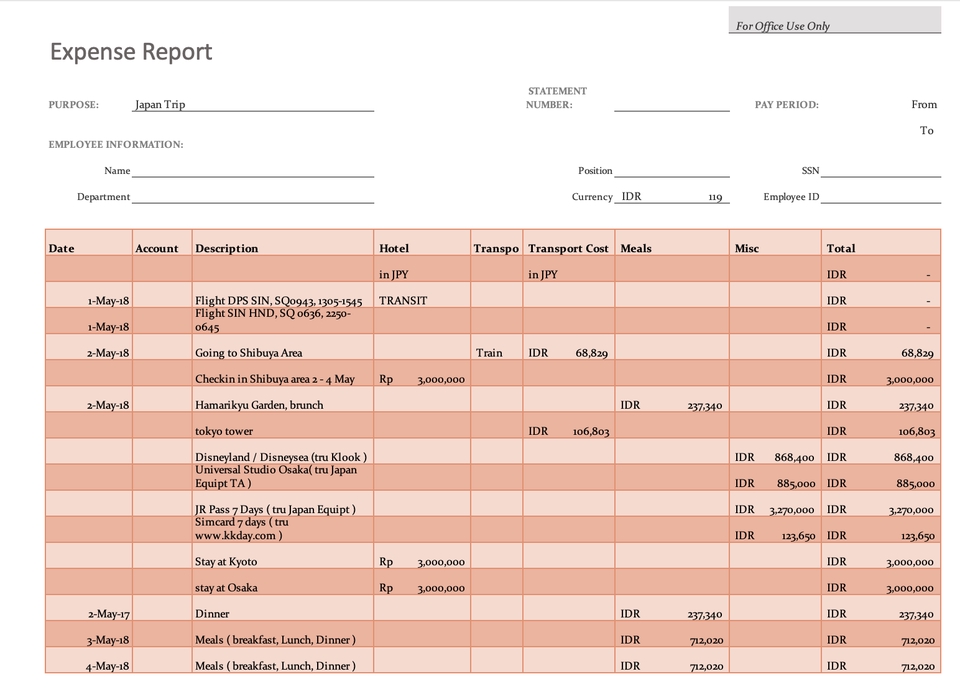Select the 'Going to Shibuya Area' cell
Image resolution: width=960 pixels, height=692 pixels.
283,347
